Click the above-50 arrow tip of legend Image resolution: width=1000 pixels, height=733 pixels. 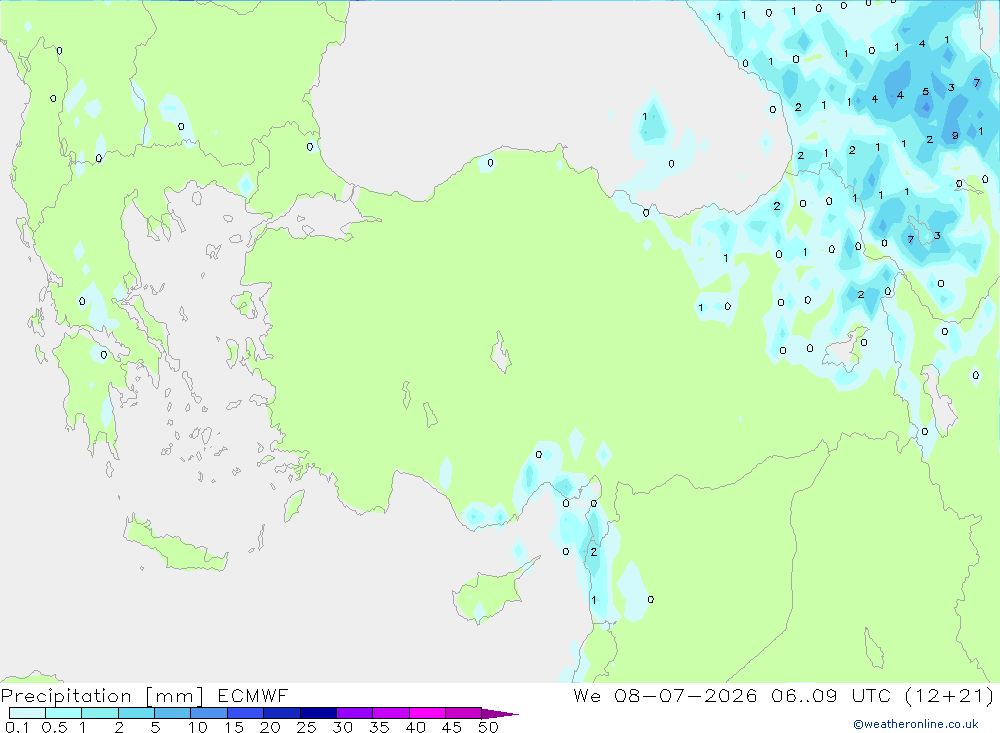pyautogui.click(x=500, y=713)
